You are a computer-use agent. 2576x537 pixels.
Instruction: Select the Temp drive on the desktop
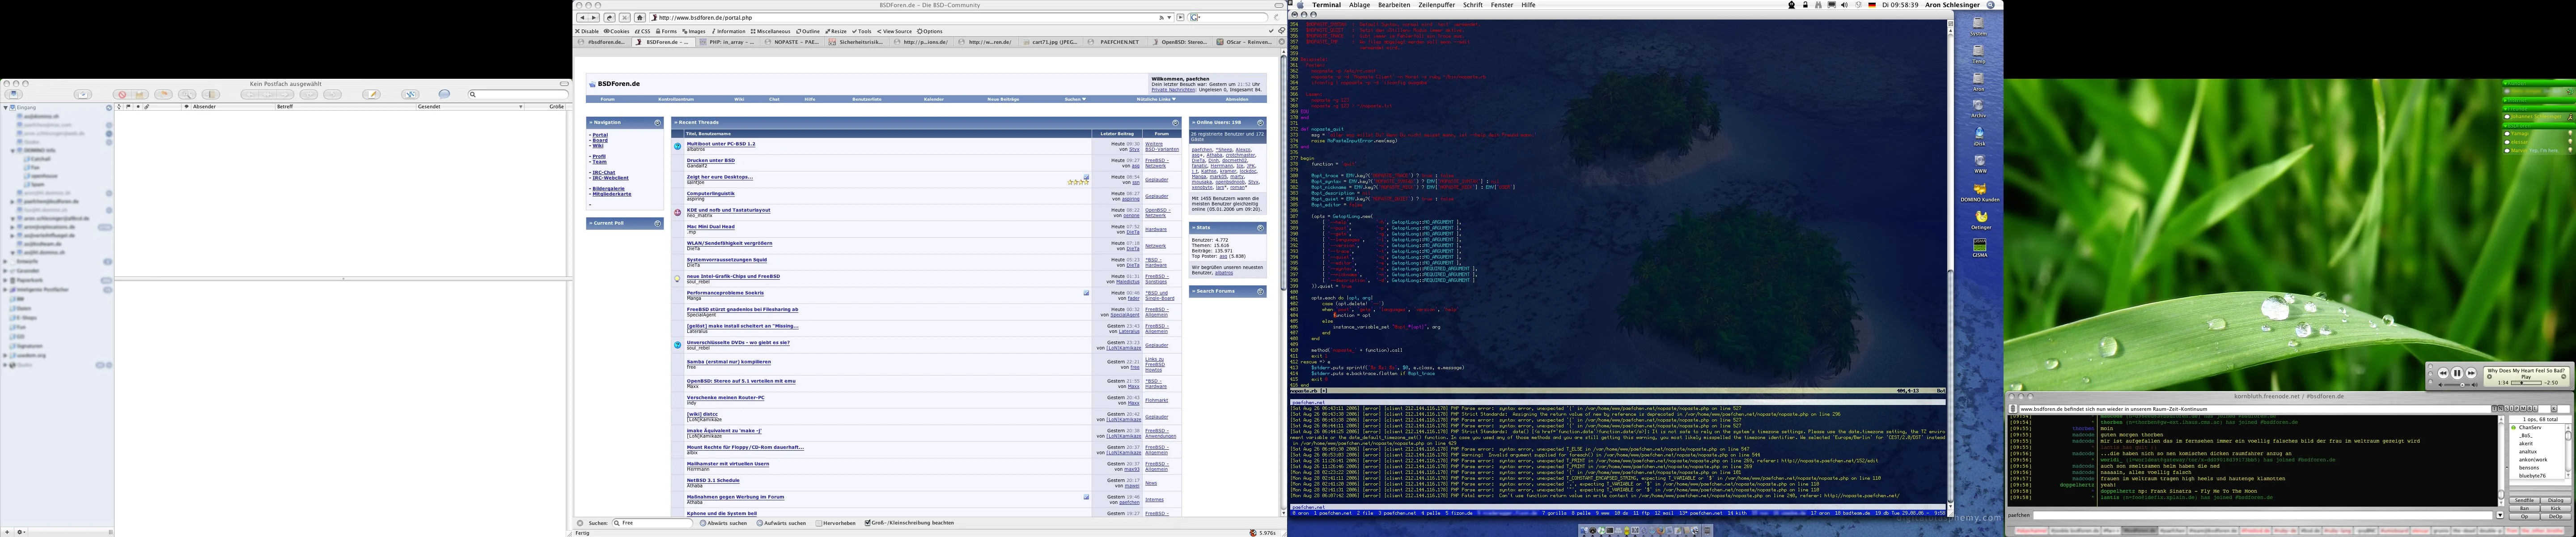1978,54
